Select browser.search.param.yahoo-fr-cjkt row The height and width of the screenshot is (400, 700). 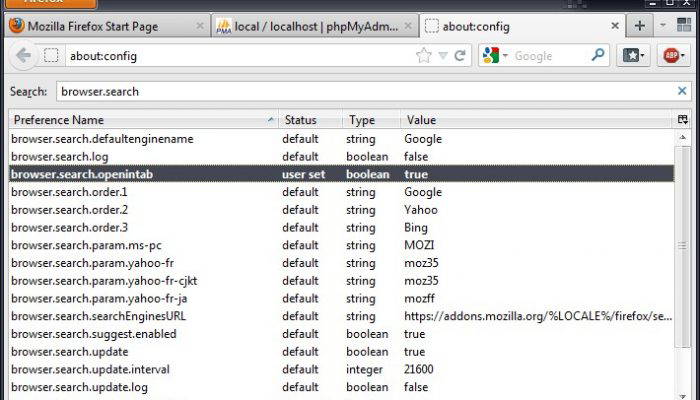click(342, 281)
